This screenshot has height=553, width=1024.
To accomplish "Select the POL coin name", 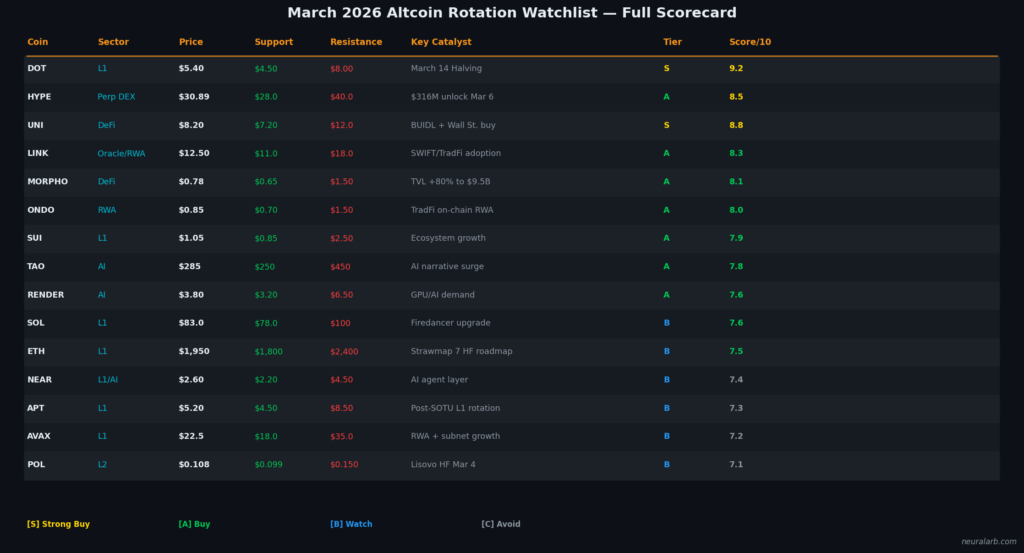I will click(36, 464).
